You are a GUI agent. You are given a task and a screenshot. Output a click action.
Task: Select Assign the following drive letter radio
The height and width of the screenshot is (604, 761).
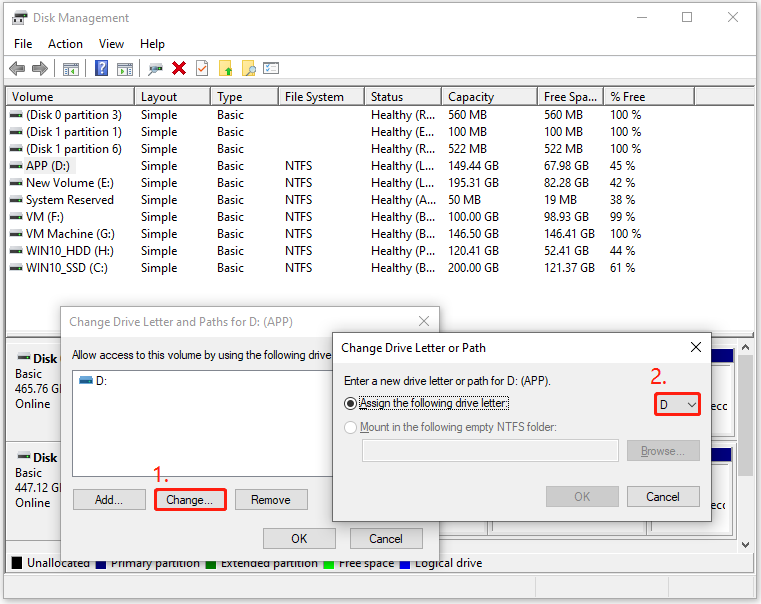[x=350, y=404]
